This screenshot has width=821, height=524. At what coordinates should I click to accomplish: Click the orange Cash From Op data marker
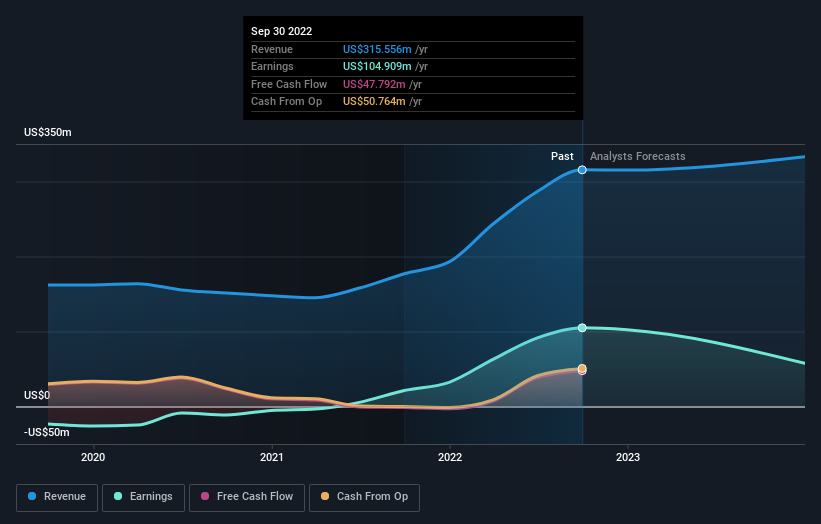click(582, 368)
